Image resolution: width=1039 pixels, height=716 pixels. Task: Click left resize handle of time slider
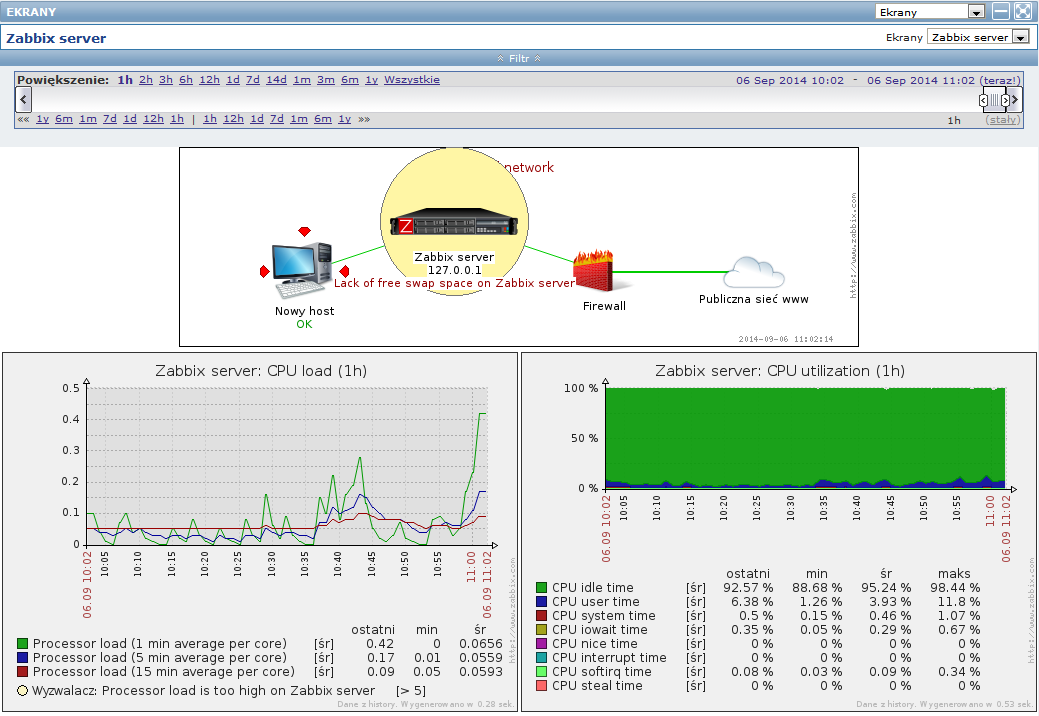(x=983, y=101)
